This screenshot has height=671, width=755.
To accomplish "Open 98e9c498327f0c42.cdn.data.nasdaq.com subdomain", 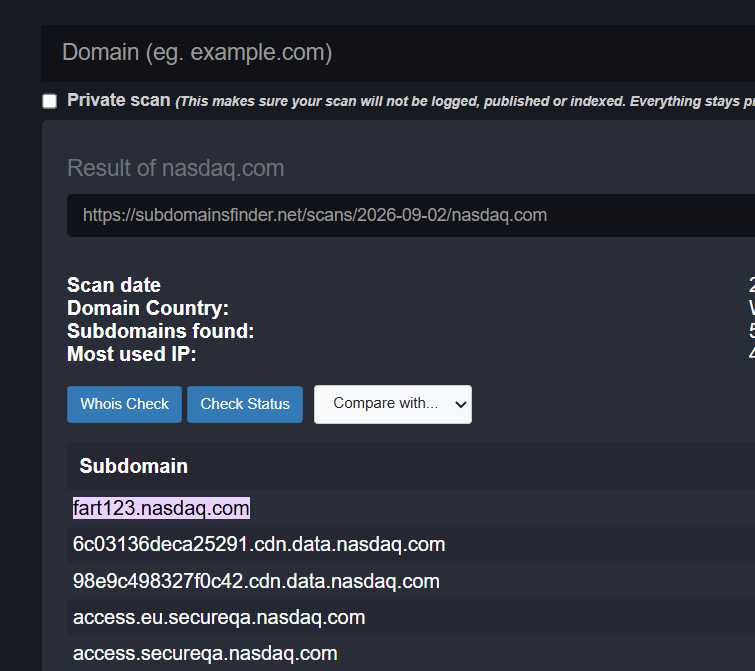I will [256, 581].
